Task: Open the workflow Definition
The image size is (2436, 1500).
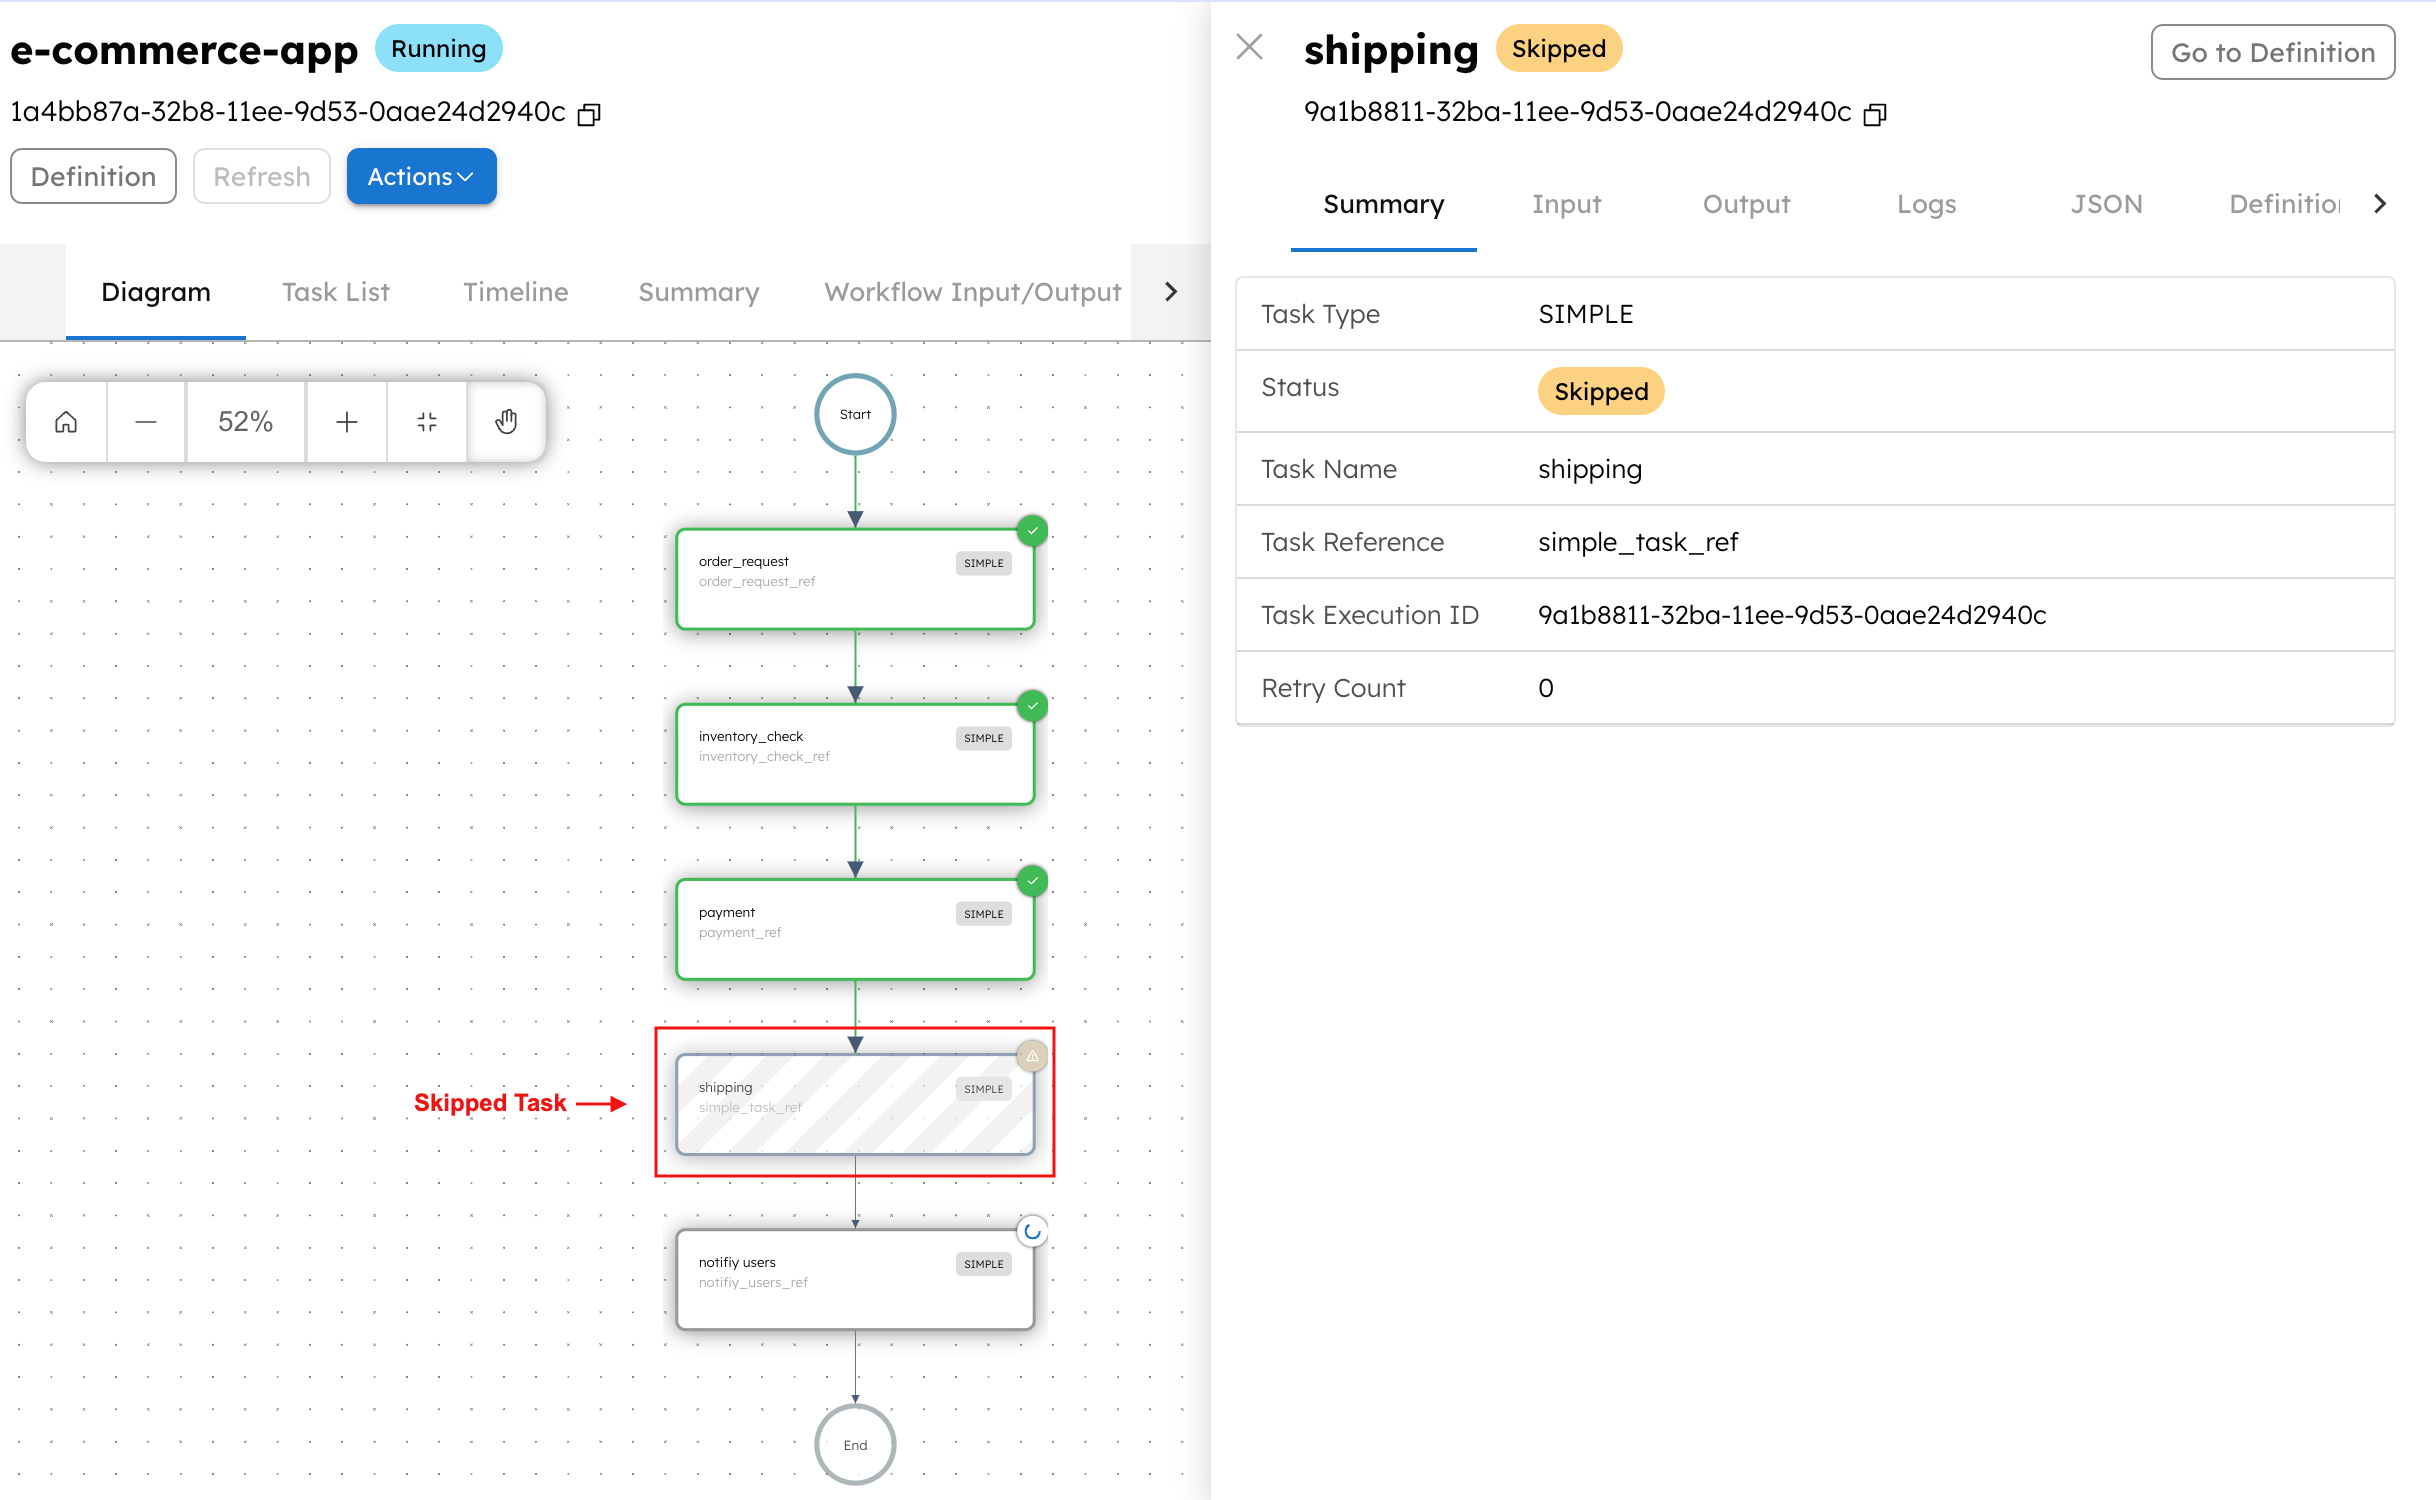Action: point(93,176)
